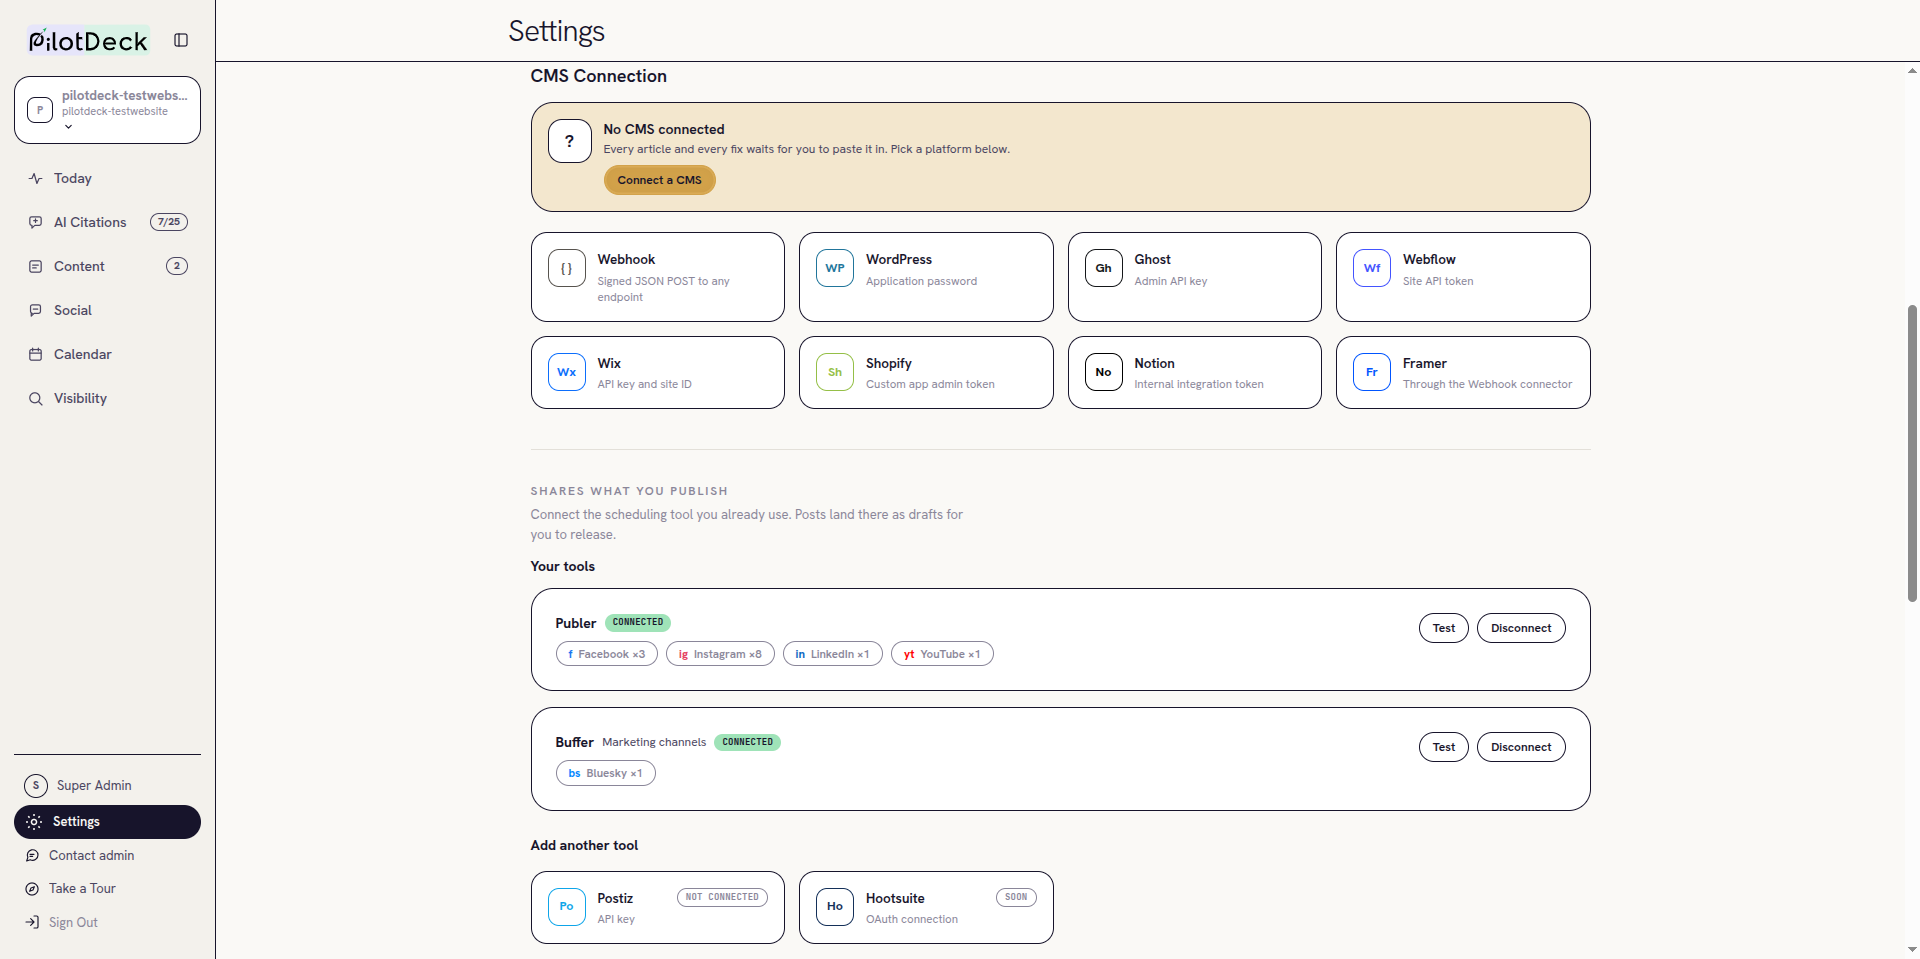Click the Ho Hootsuite icon
Screen dimensions: 1920x959
835,907
